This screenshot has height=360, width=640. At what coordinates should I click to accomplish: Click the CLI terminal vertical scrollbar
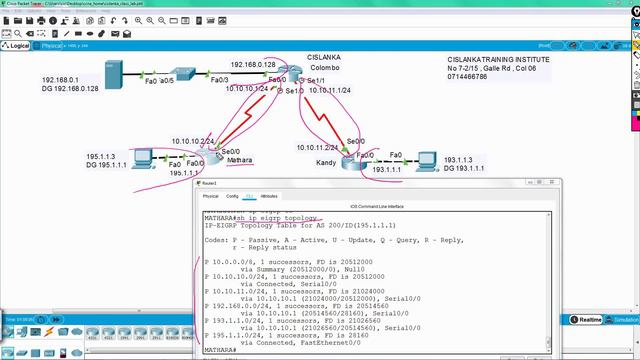click(549, 282)
